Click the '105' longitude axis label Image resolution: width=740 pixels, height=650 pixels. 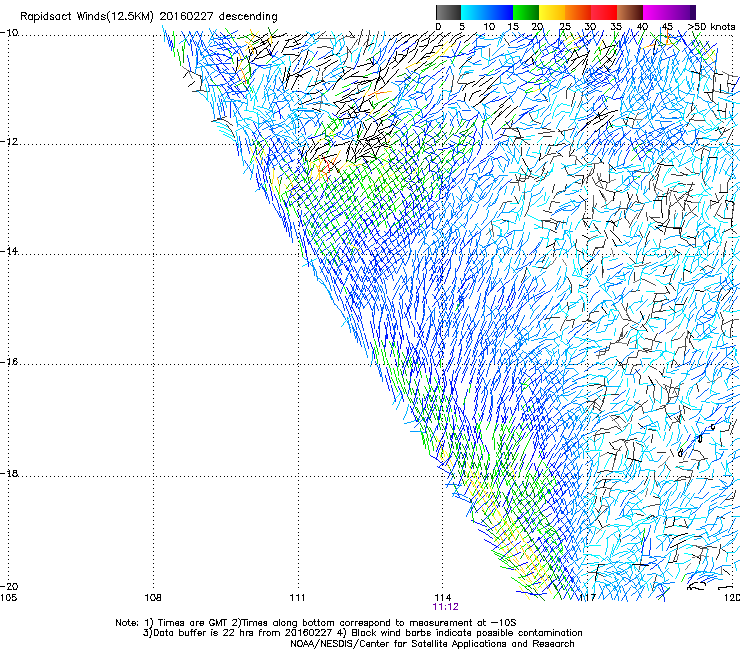coord(8,598)
